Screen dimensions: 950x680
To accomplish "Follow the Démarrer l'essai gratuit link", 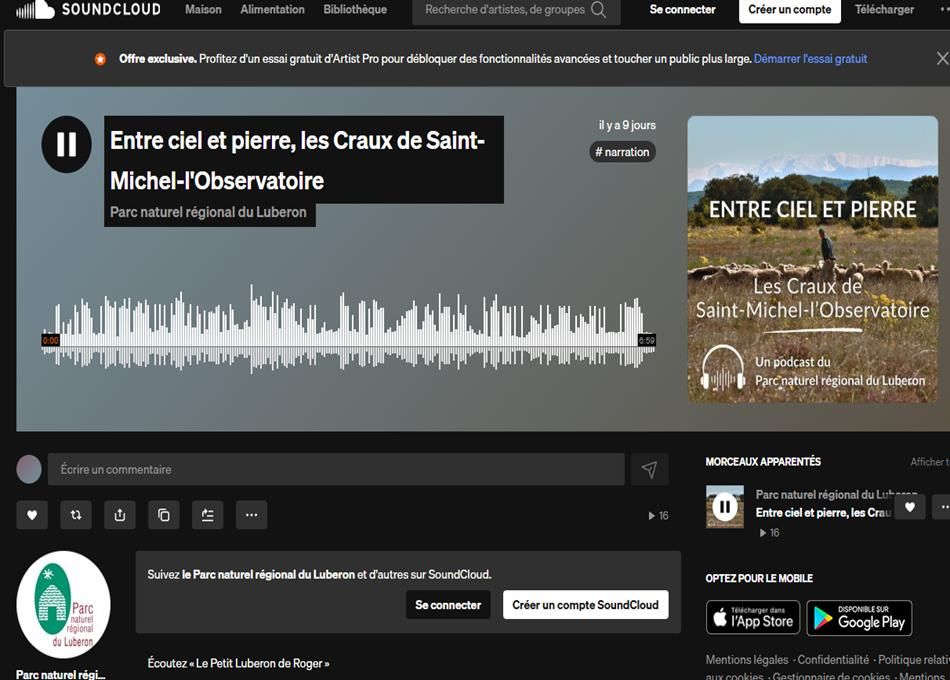I will coord(810,59).
